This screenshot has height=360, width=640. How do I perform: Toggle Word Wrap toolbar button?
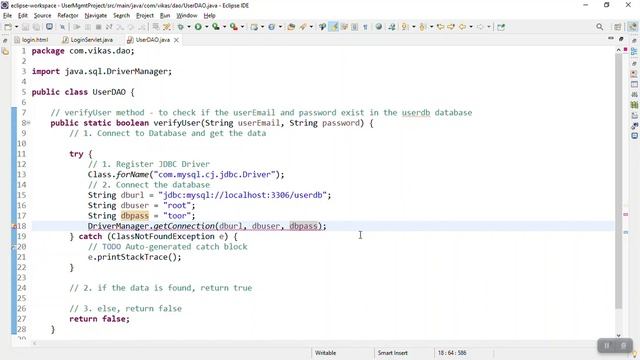point(344,27)
